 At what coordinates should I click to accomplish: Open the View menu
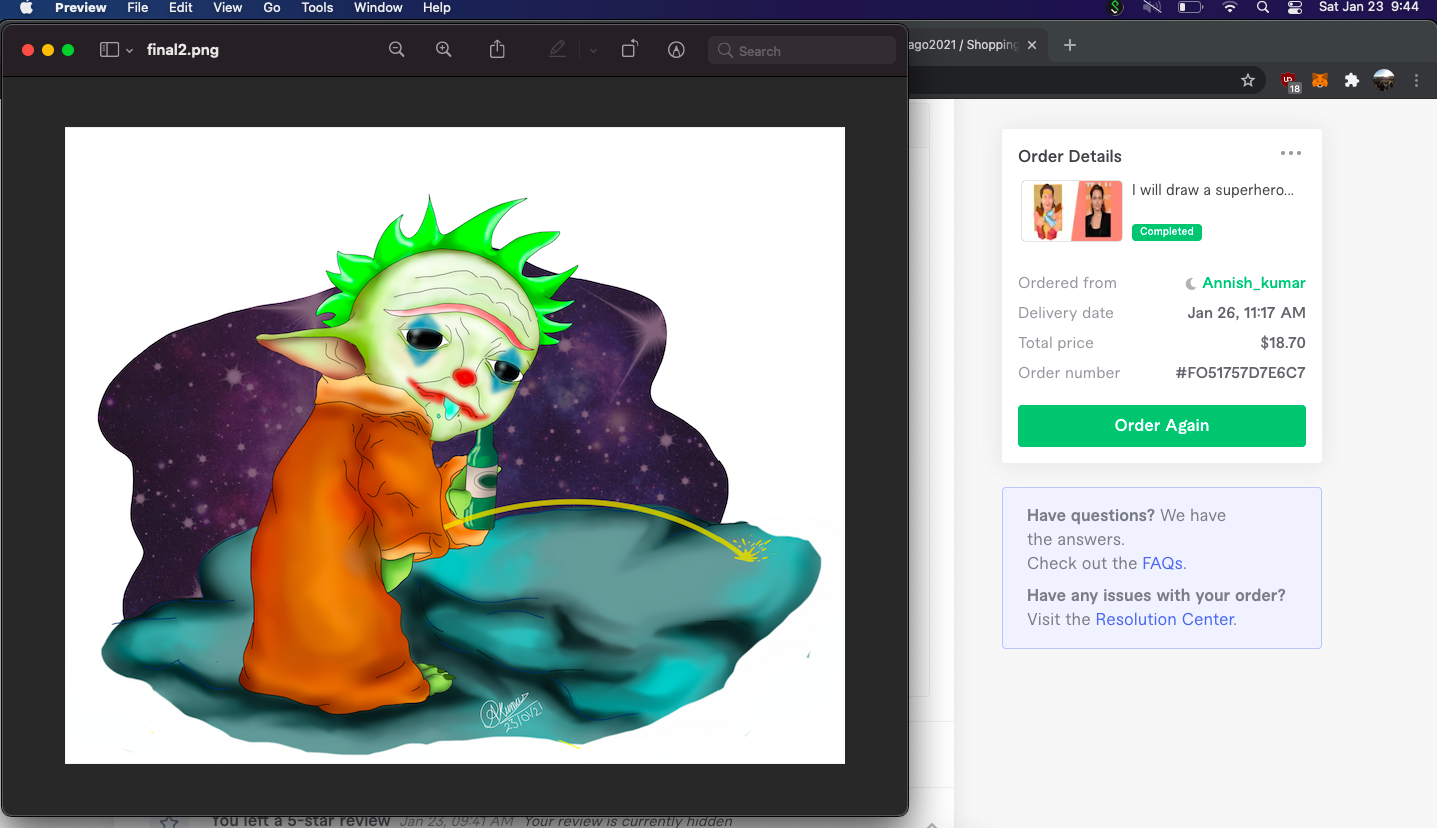tap(228, 7)
